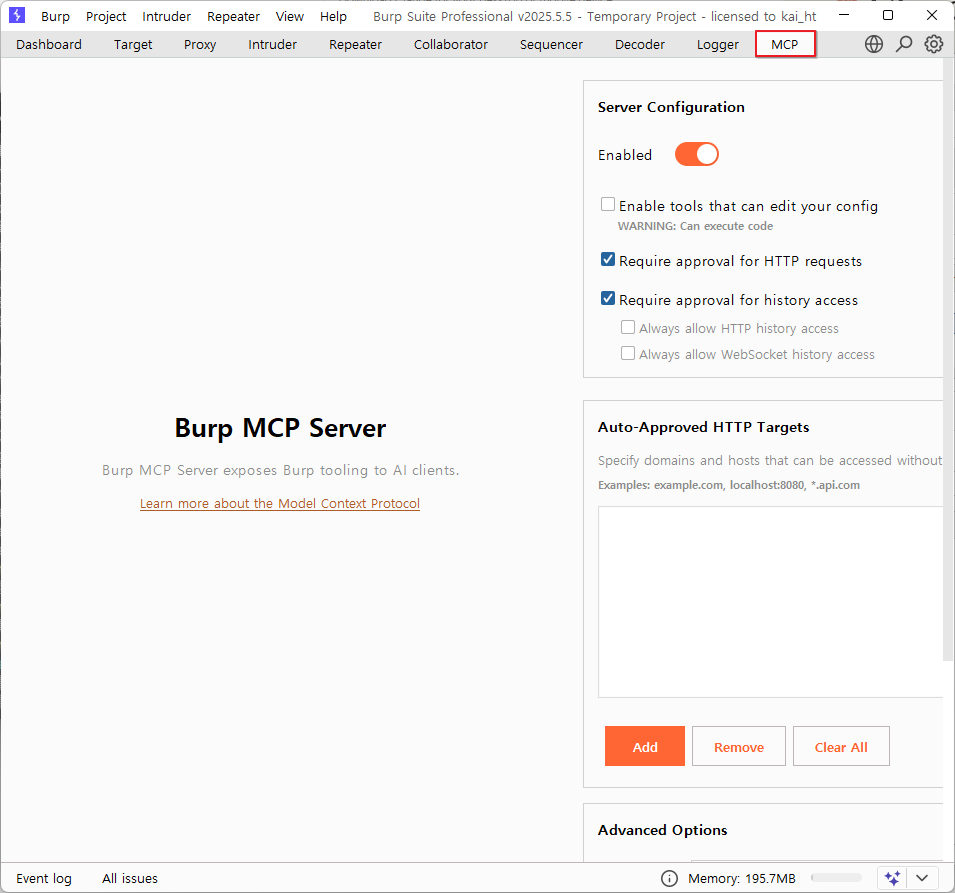Click the memory info circle icon
The height and width of the screenshot is (893, 955).
click(669, 878)
